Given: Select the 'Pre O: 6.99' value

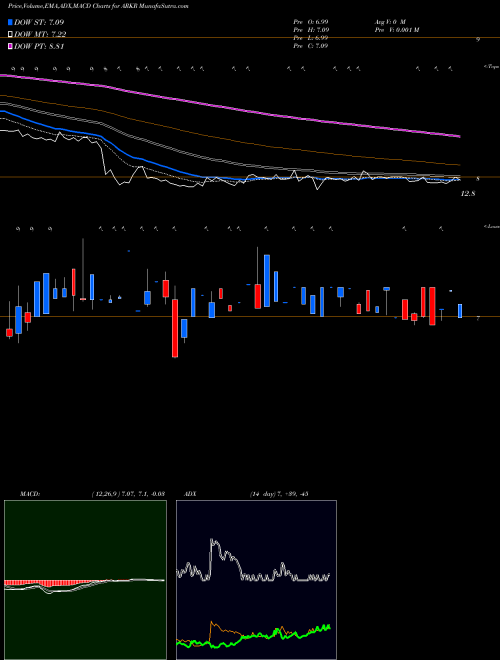Looking at the screenshot, I should click(311, 21).
